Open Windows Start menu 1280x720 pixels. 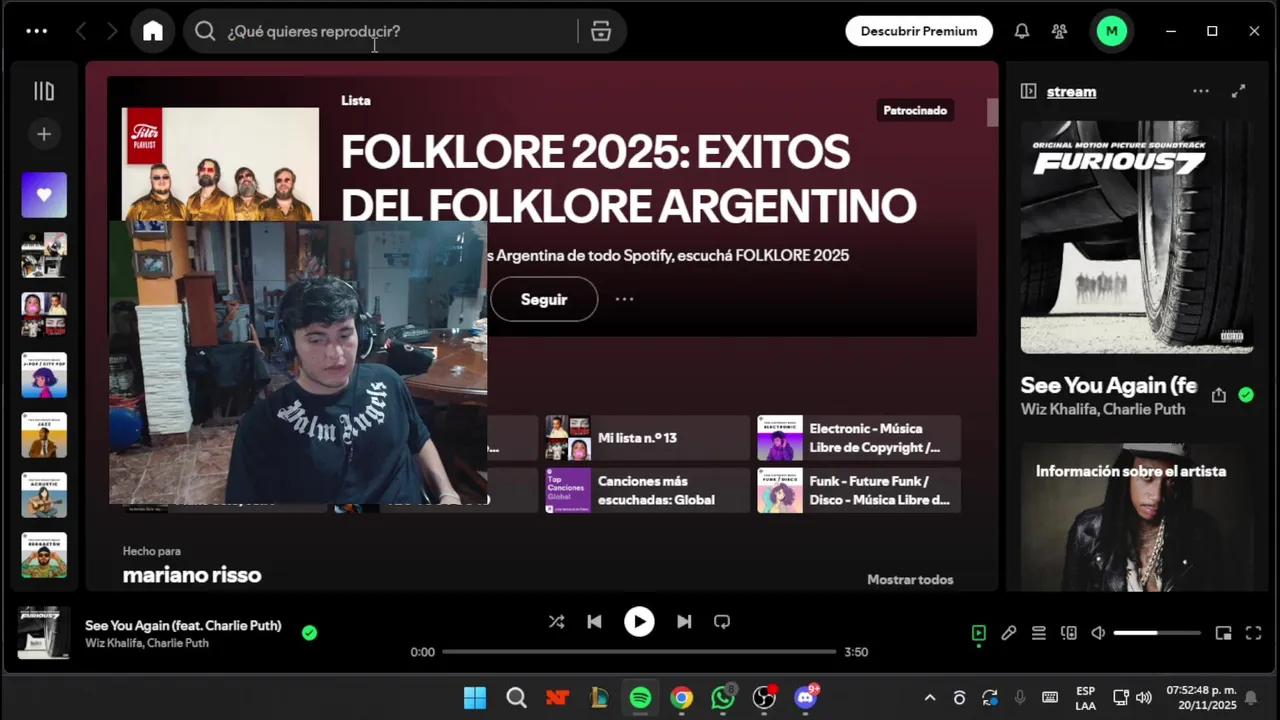[x=475, y=698]
